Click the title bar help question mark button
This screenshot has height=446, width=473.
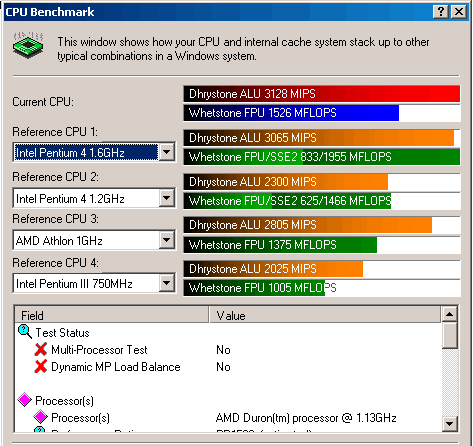[x=441, y=12]
